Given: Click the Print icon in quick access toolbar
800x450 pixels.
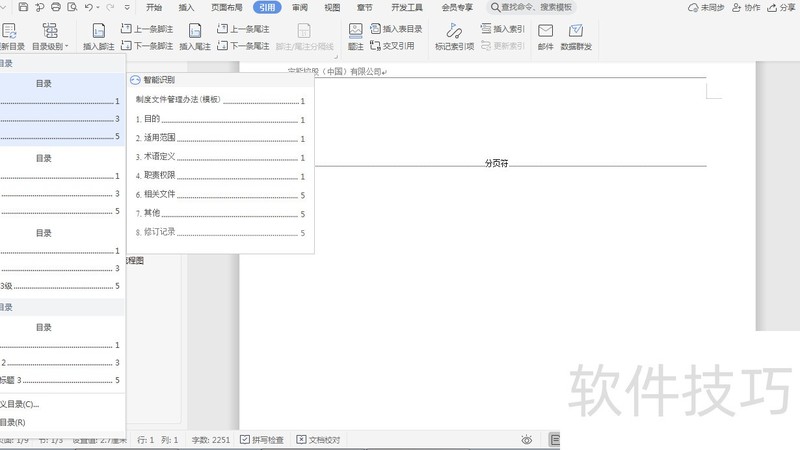Looking at the screenshot, I should tap(56, 7).
